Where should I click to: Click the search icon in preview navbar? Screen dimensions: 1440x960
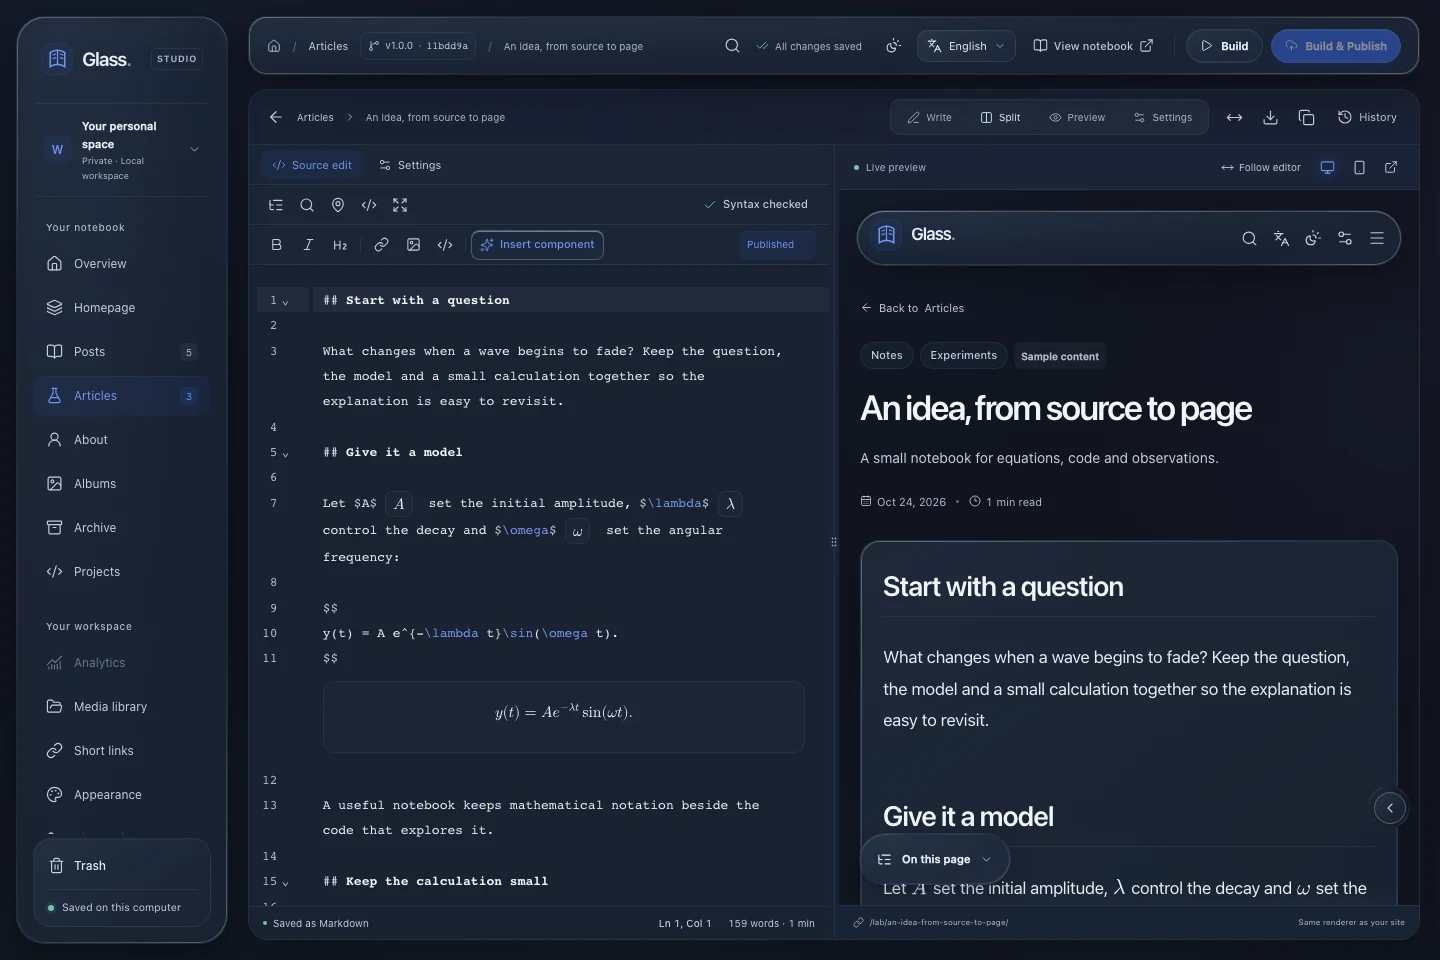(x=1249, y=238)
